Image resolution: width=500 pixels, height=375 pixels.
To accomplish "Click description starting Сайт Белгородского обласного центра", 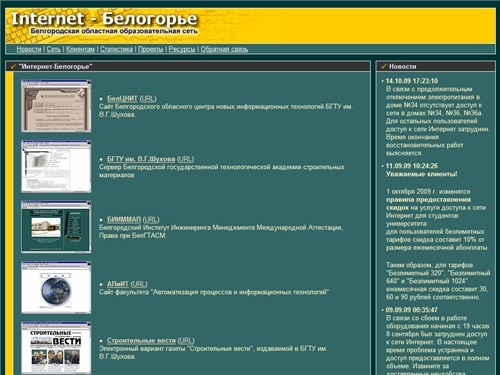I will pos(226,110).
